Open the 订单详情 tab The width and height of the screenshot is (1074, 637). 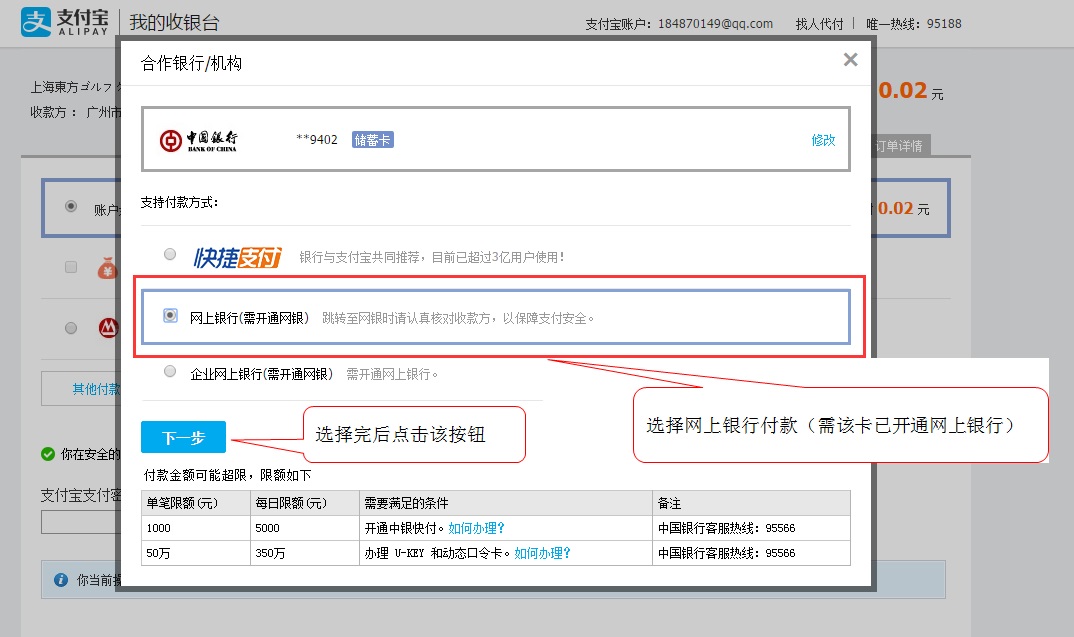tap(899, 146)
